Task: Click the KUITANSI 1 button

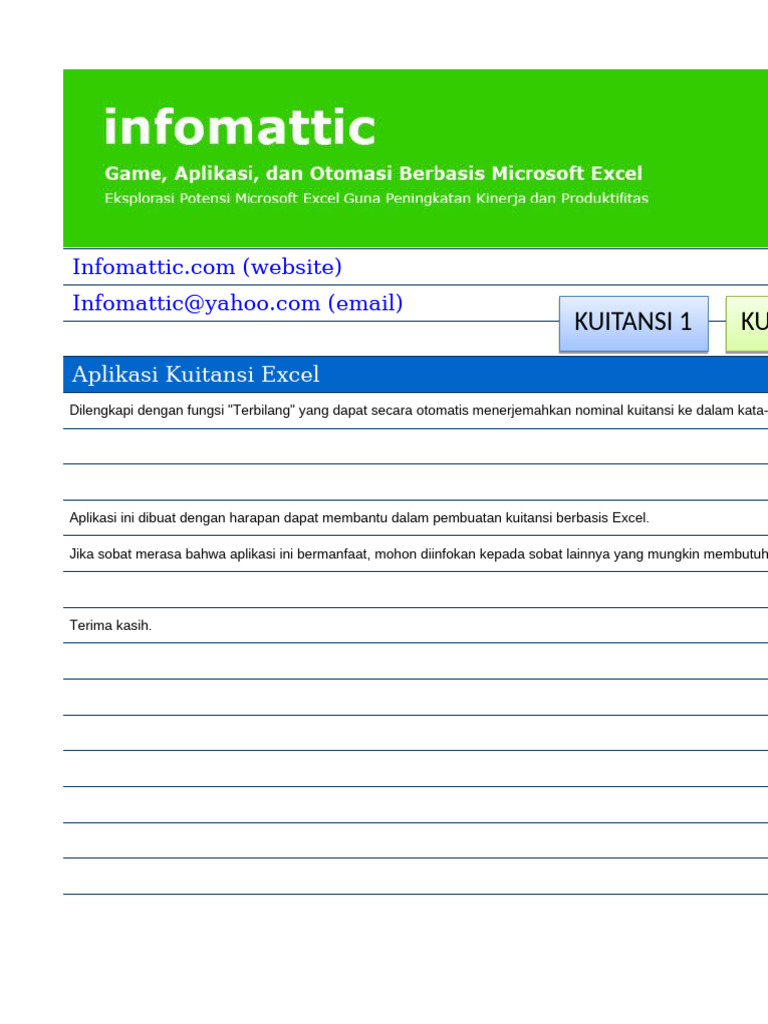Action: pyautogui.click(x=633, y=322)
